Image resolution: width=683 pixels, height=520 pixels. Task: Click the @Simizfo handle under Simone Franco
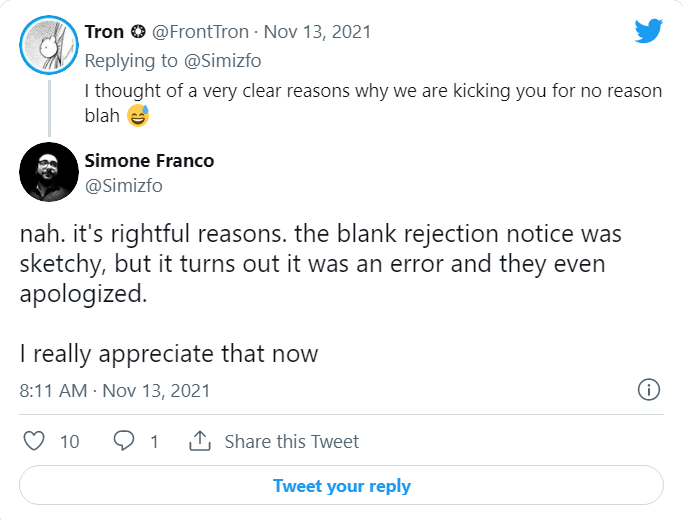tap(123, 186)
